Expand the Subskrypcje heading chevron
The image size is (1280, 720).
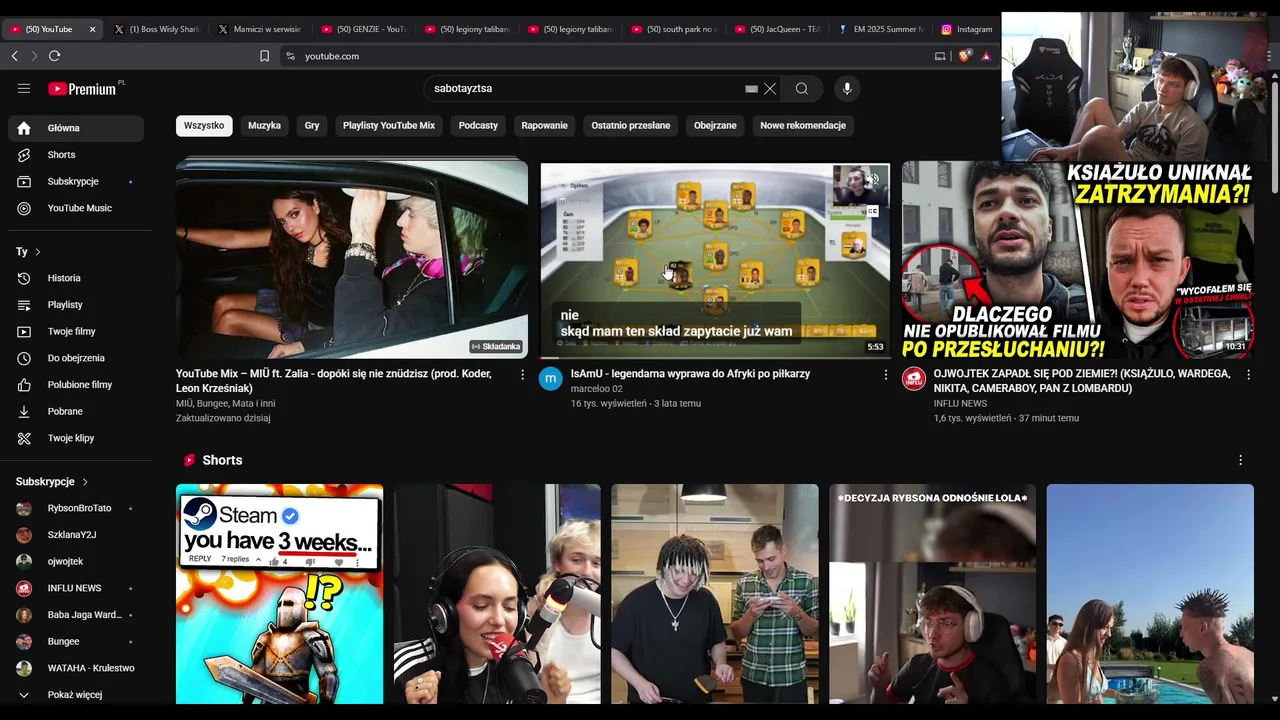(x=85, y=482)
